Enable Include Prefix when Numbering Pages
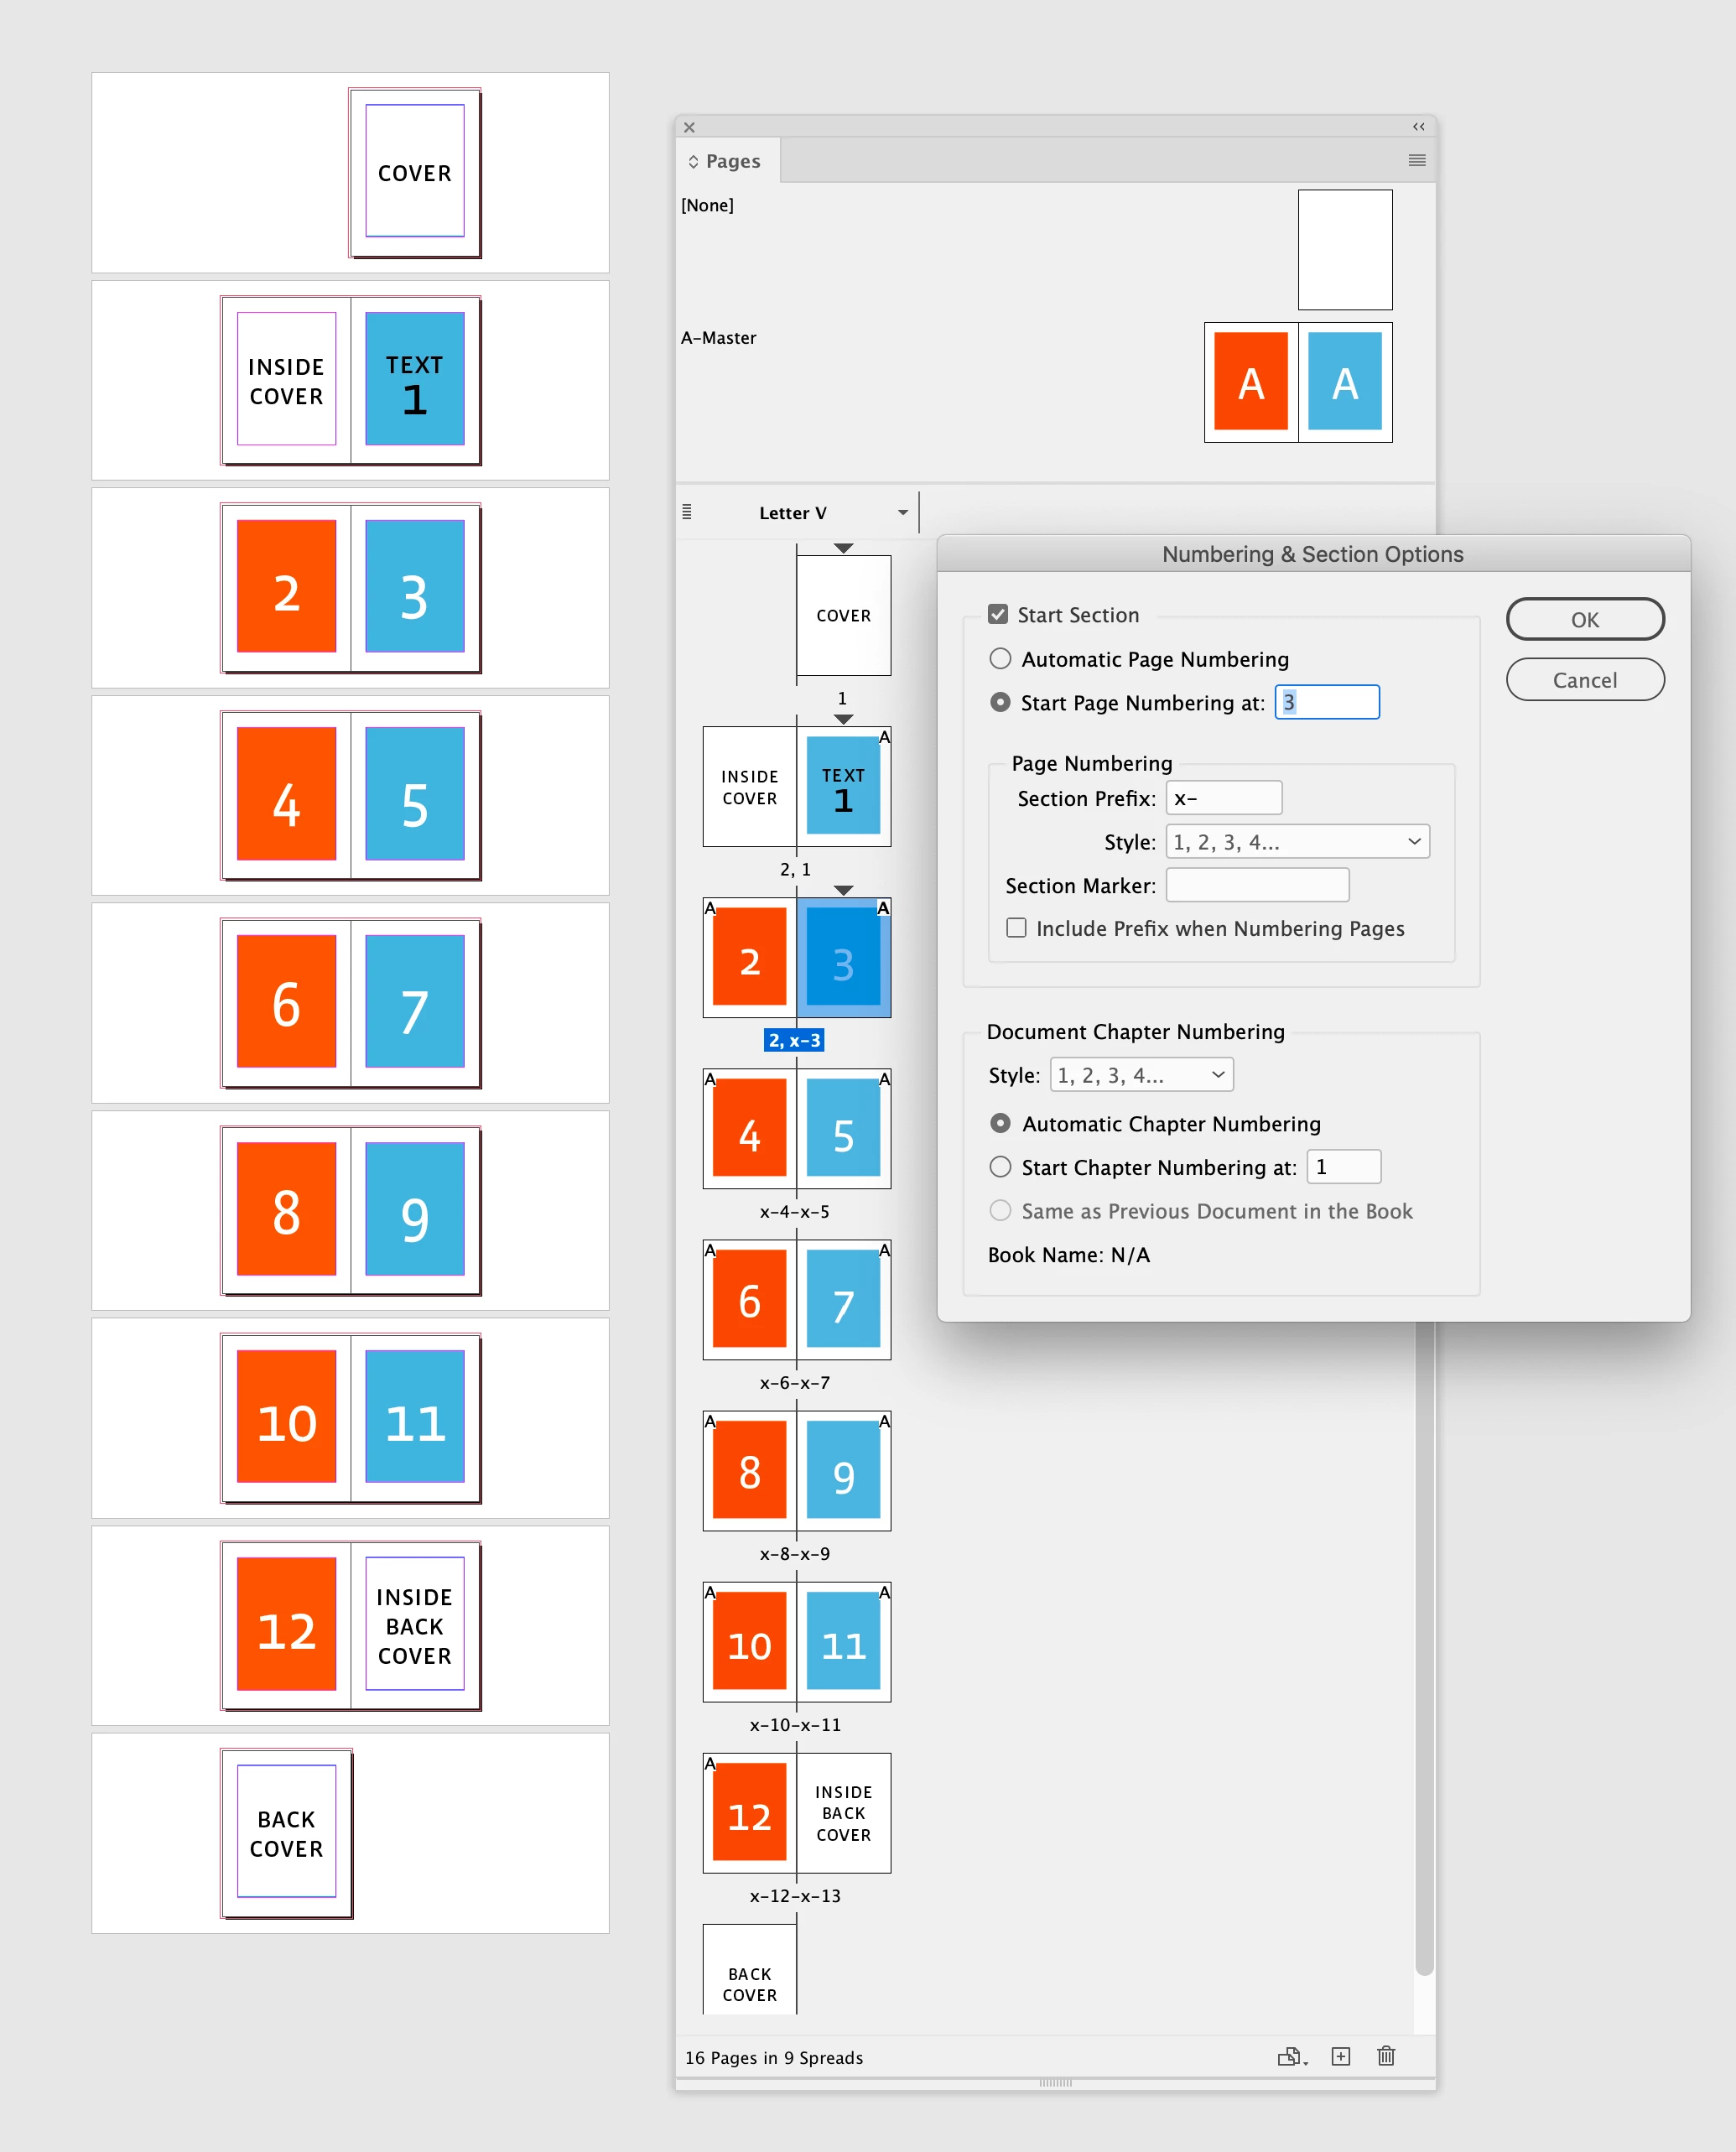Image resolution: width=1736 pixels, height=2152 pixels. (1016, 928)
